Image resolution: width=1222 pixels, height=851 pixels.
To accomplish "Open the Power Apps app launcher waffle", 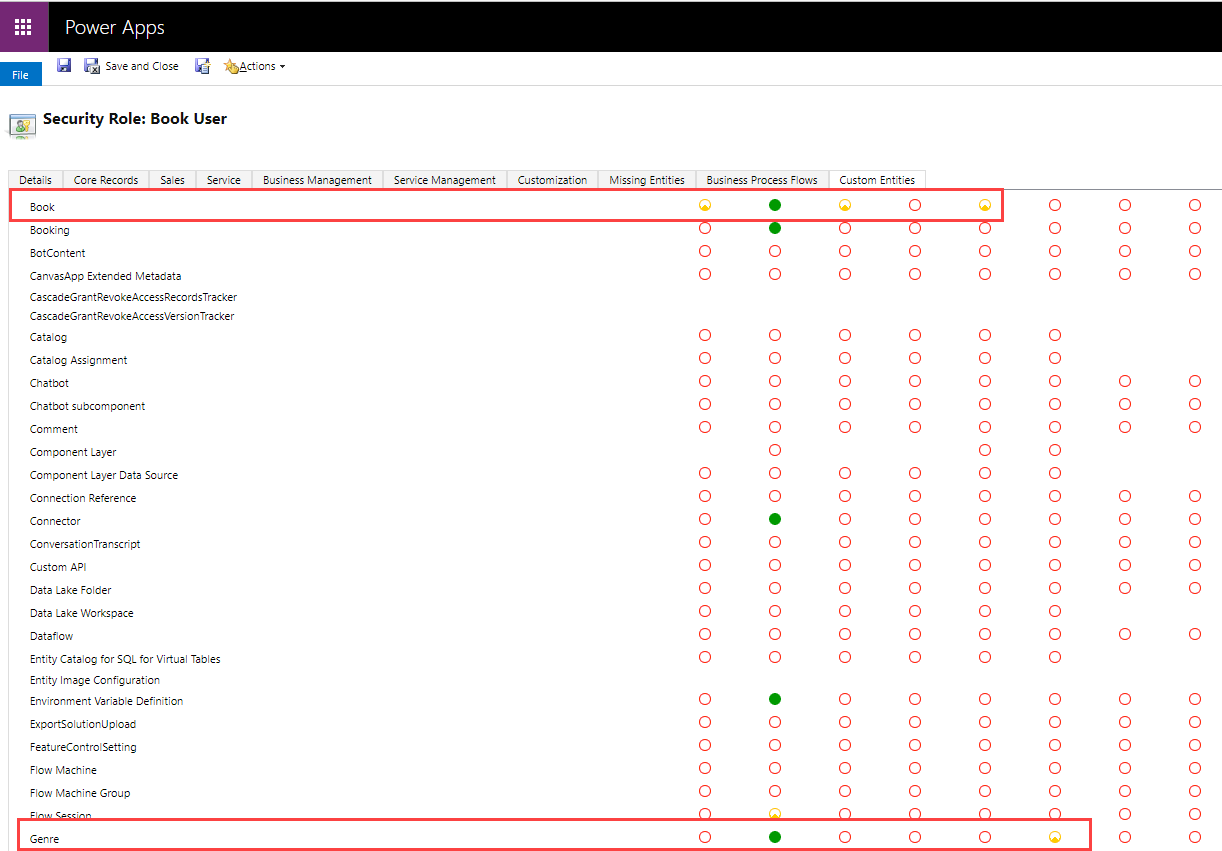I will 23,27.
